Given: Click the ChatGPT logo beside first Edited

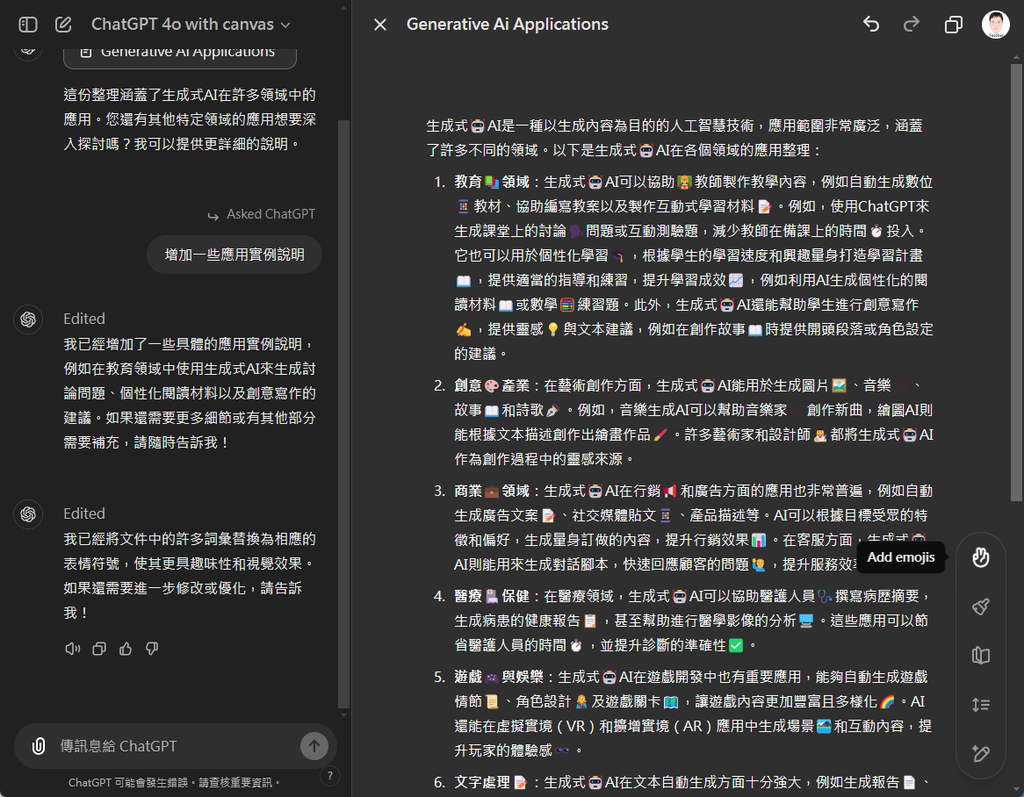Looking at the screenshot, I should pyautogui.click(x=28, y=319).
